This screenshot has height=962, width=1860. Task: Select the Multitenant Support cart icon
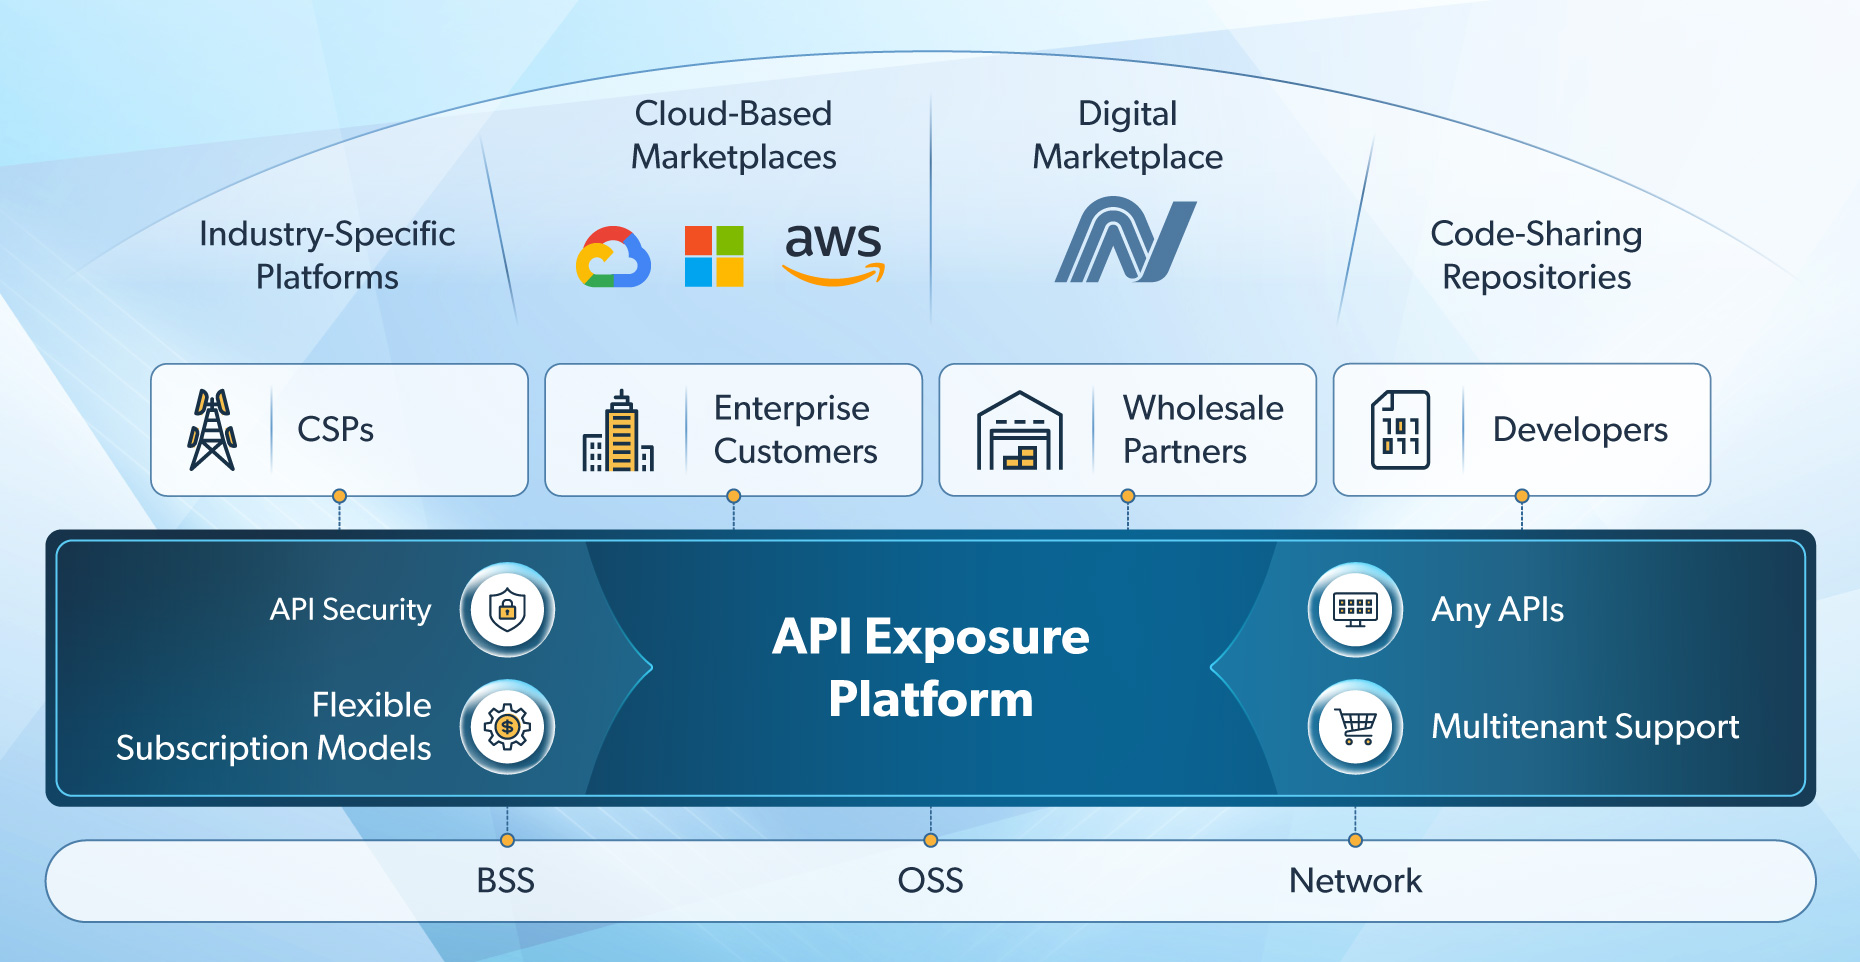[x=1355, y=727]
